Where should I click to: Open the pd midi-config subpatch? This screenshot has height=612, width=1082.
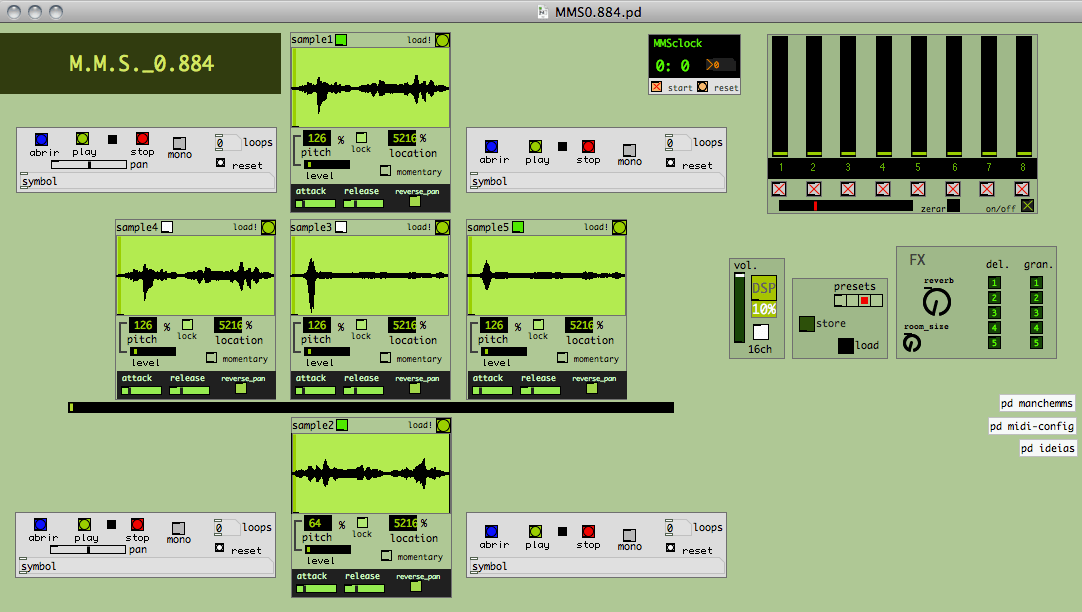(1032, 426)
